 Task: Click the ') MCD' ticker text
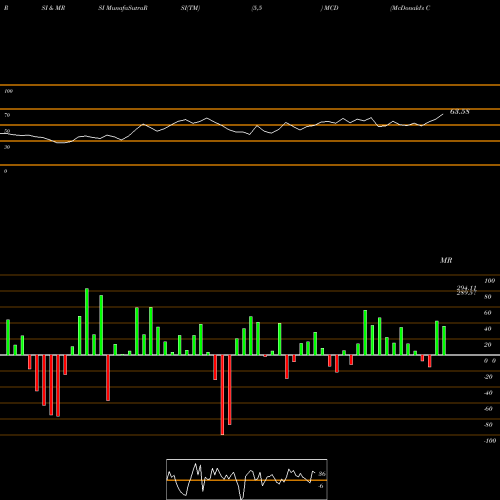pyautogui.click(x=329, y=8)
